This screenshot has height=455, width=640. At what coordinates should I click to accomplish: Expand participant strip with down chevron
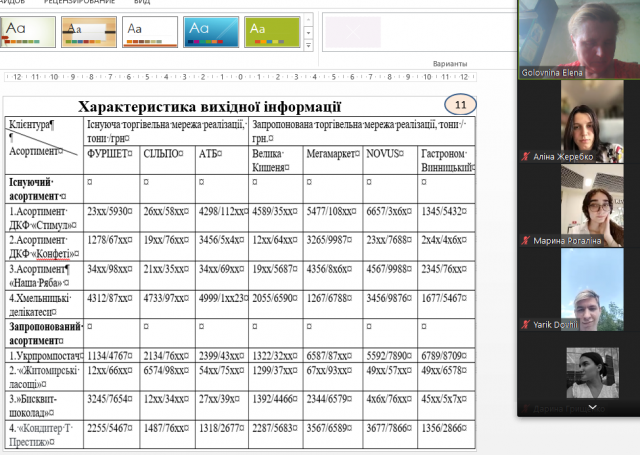point(592,407)
